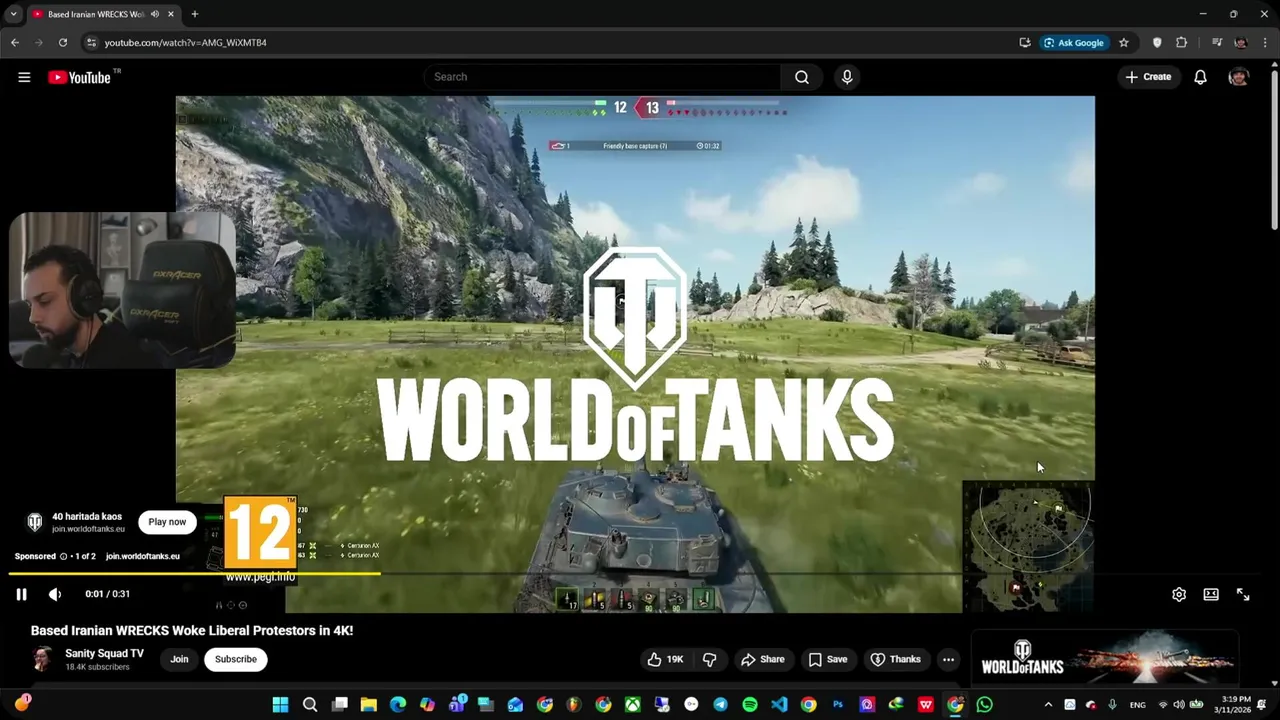
Task: Open Photoshop from the taskbar
Action: click(838, 705)
